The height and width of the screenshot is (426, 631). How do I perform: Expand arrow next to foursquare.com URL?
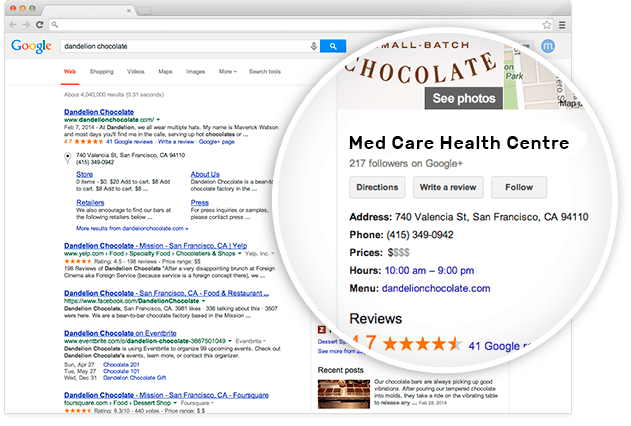(175, 403)
